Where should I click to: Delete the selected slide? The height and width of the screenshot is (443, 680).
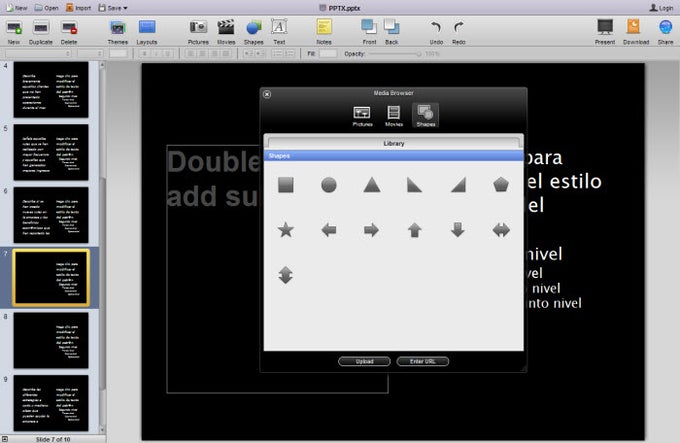point(69,32)
